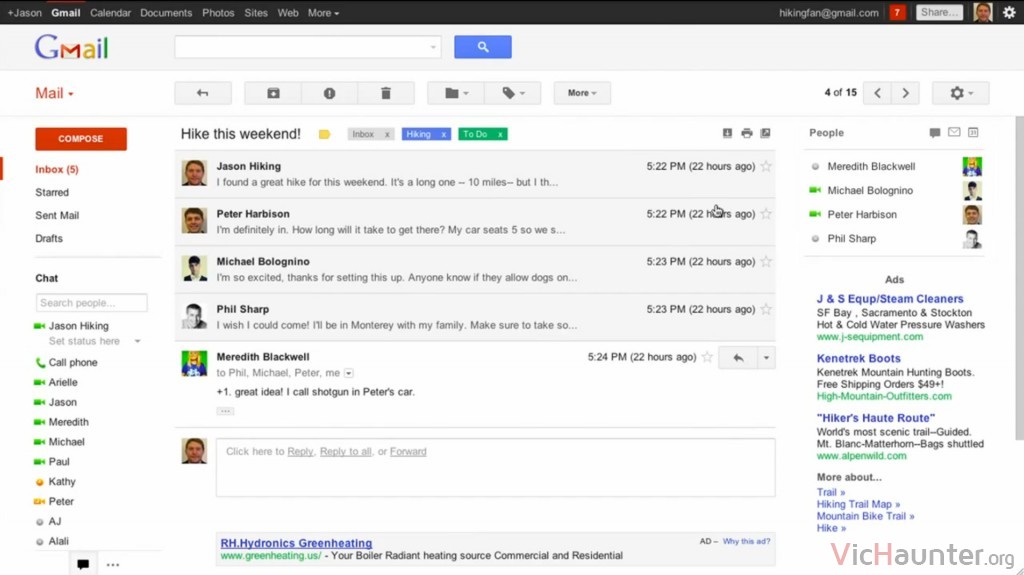Star Jason Hiking's message
The image size is (1024, 575).
point(766,167)
